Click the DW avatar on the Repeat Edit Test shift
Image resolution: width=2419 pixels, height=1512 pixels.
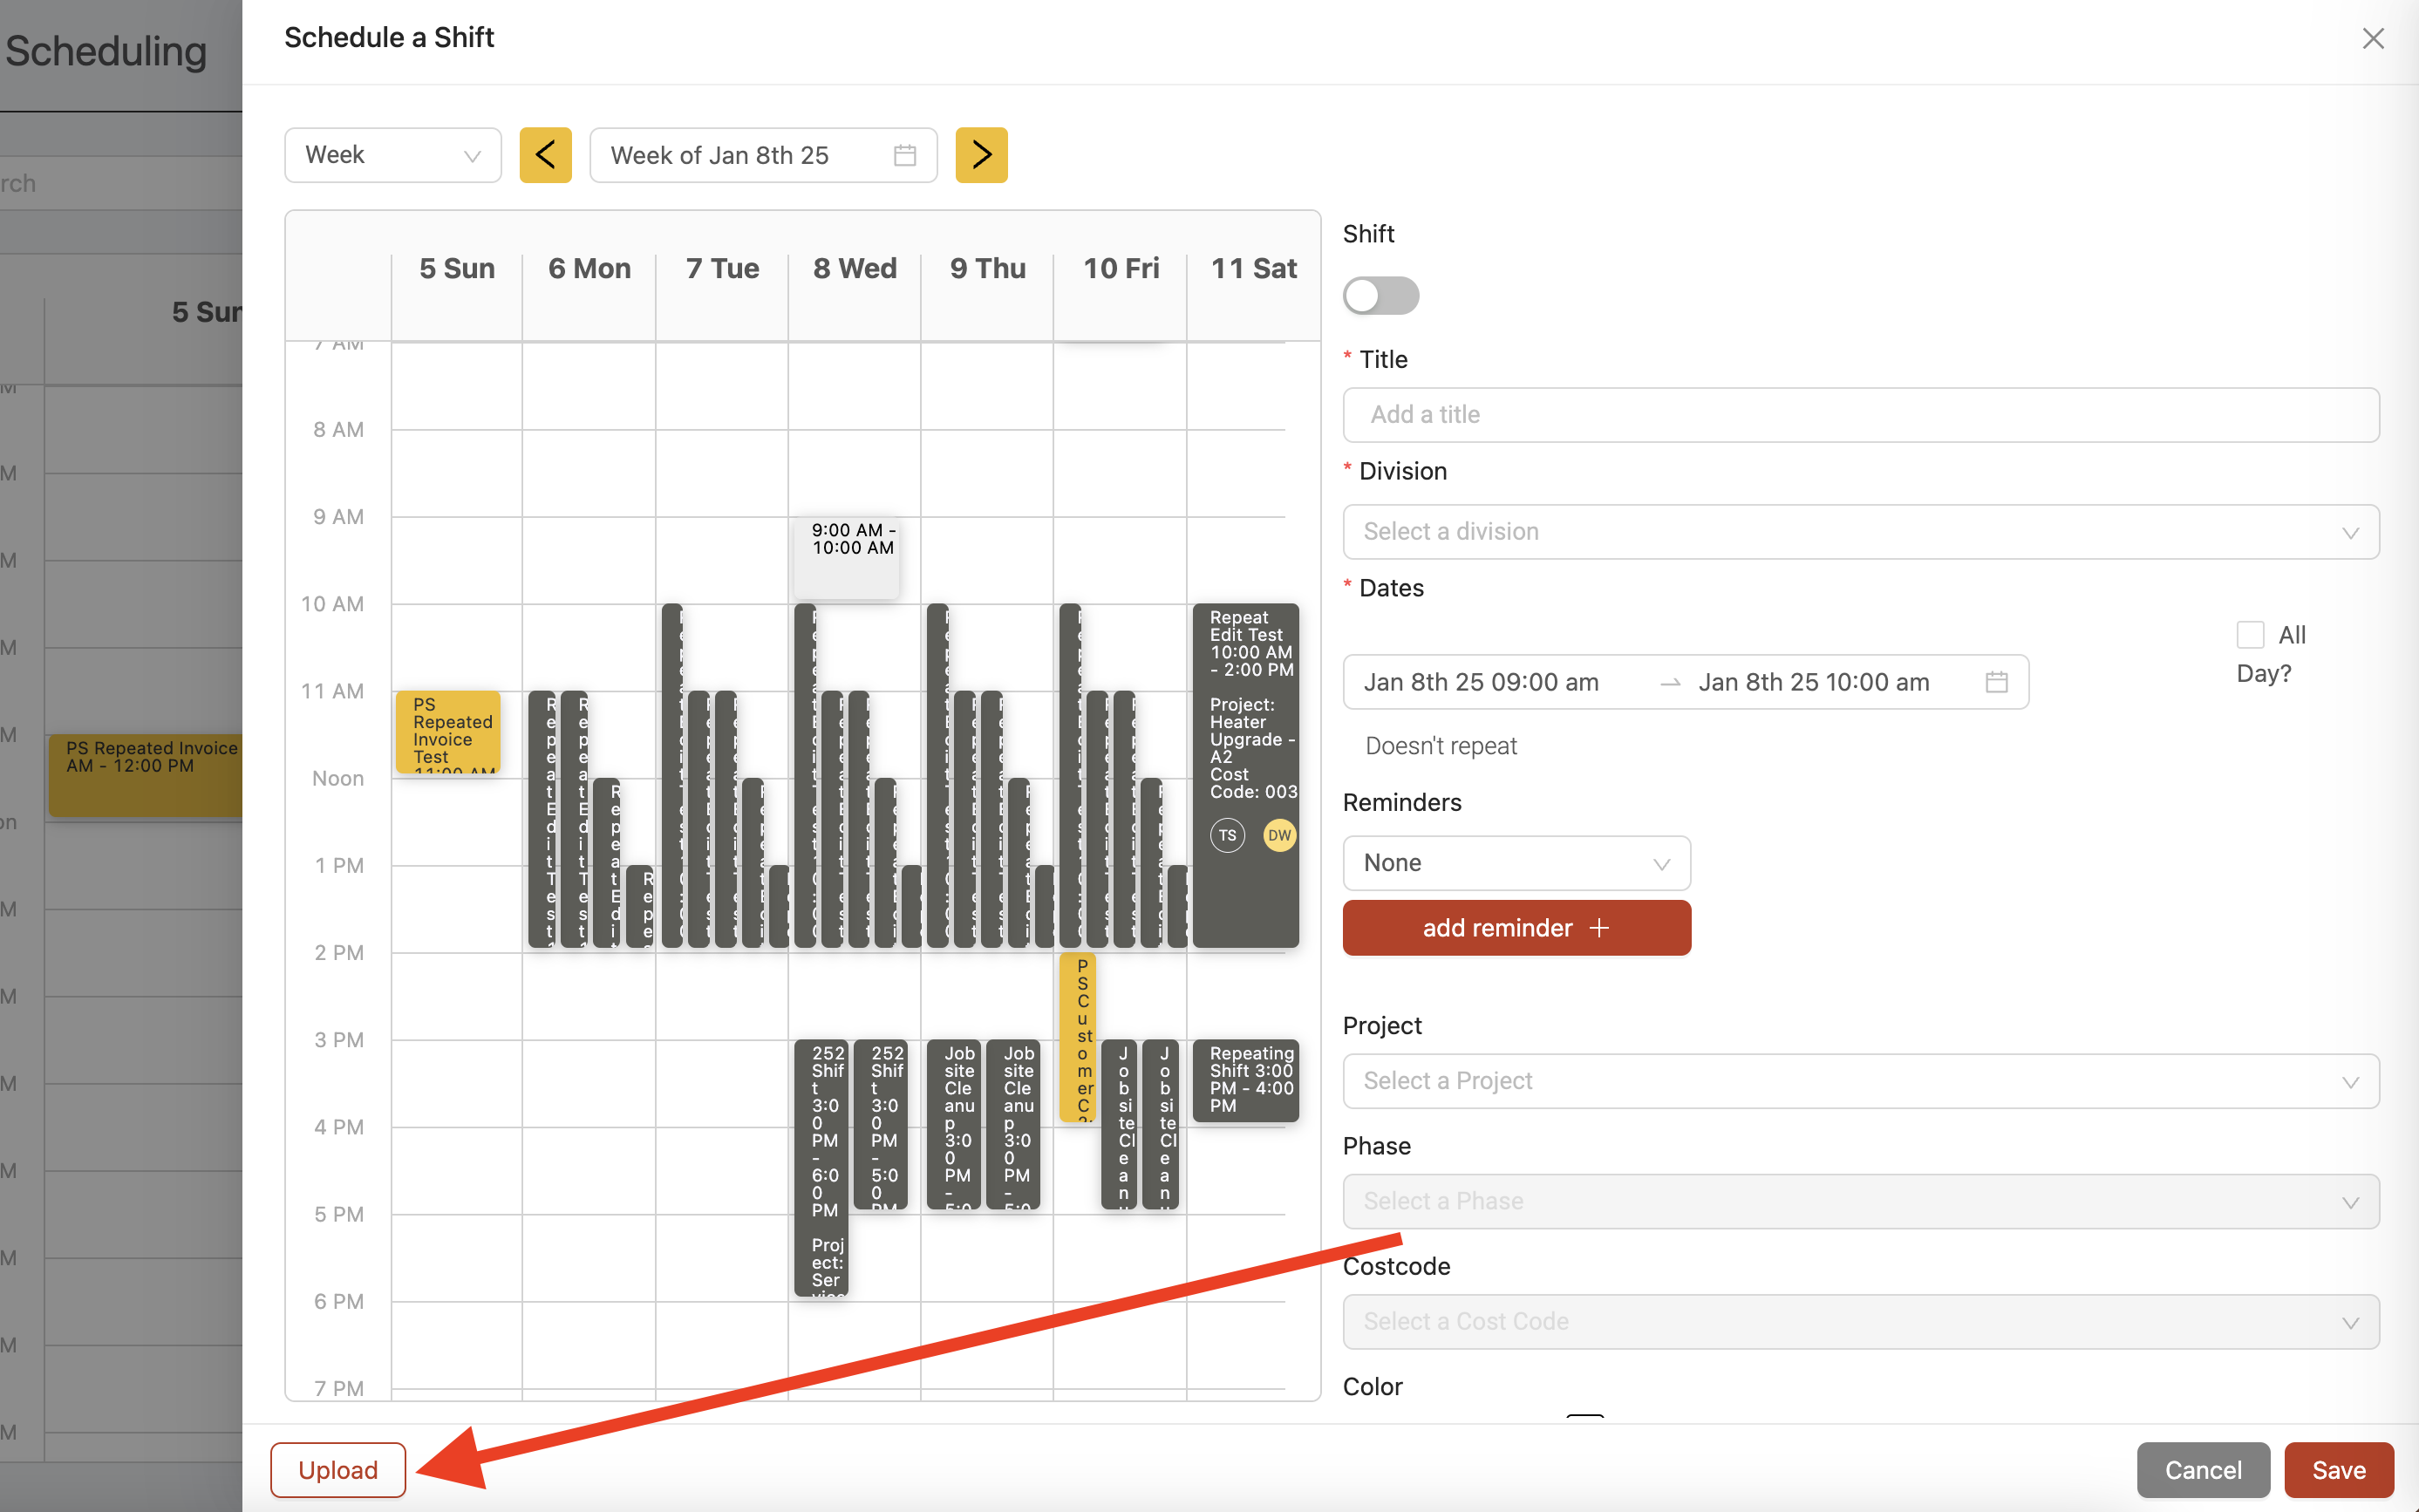tap(1279, 835)
